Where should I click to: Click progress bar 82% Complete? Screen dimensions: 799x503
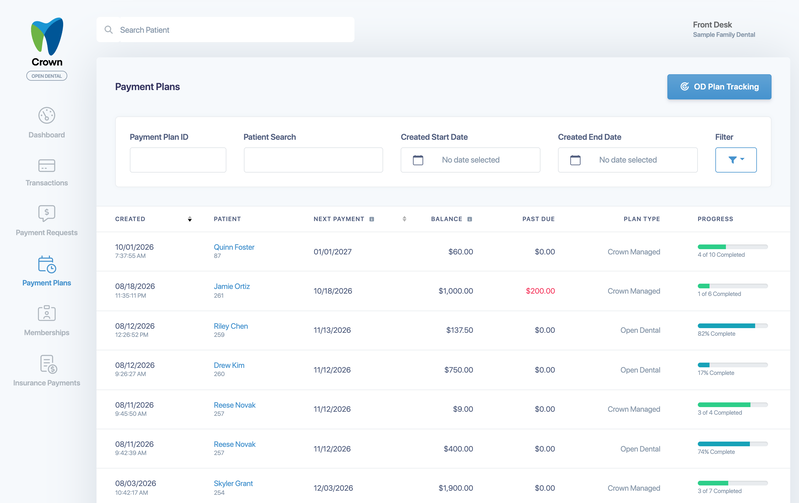click(x=733, y=326)
